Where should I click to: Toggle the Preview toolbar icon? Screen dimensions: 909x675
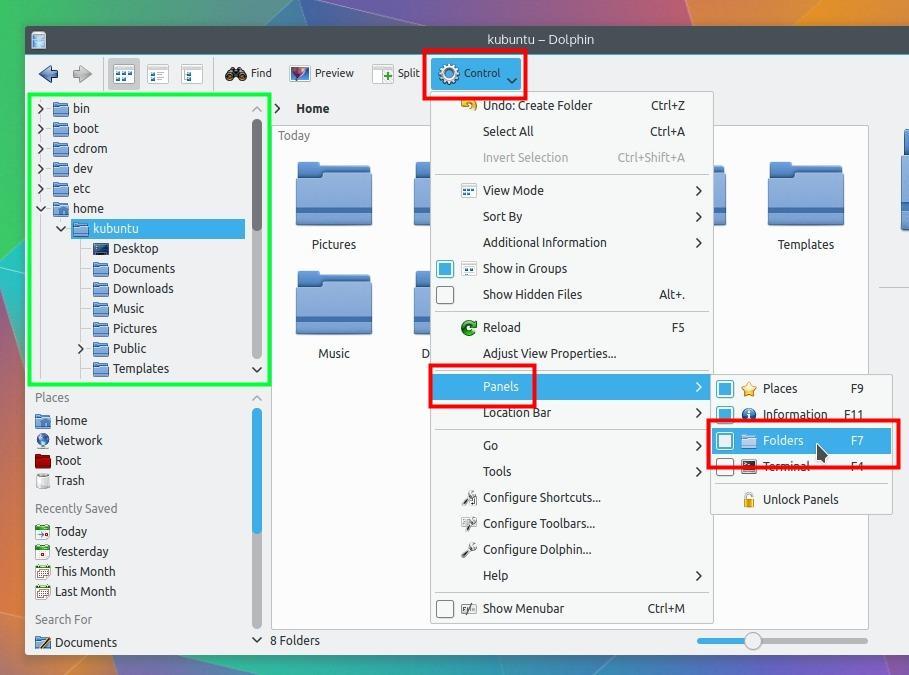321,73
